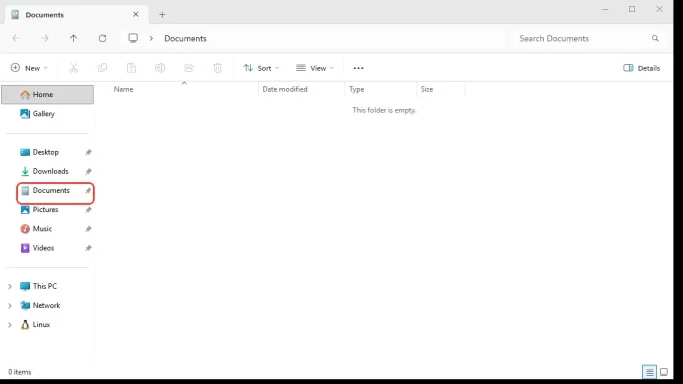The width and height of the screenshot is (683, 384).
Task: Open a new tab with plus button
Action: click(x=162, y=15)
